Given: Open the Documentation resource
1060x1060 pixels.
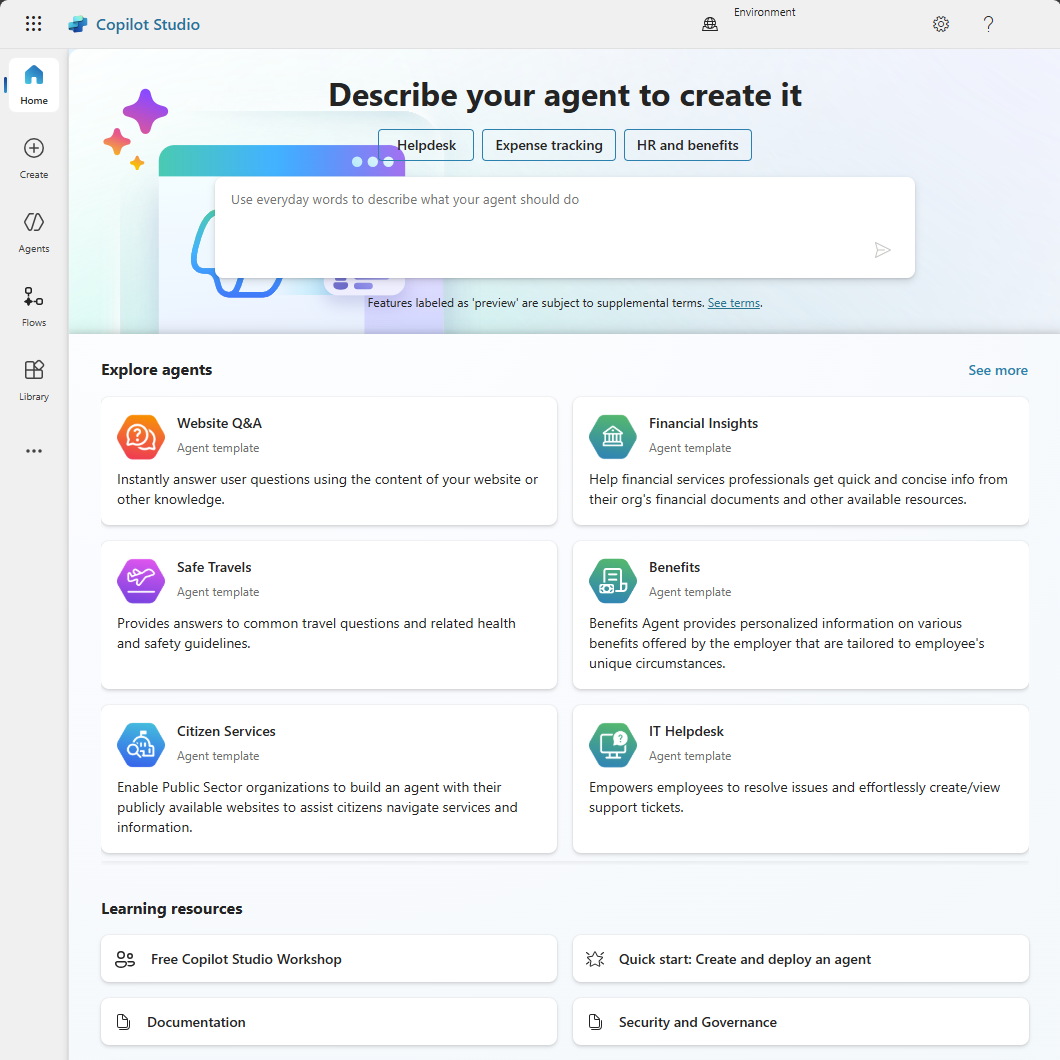Looking at the screenshot, I should click(x=329, y=1022).
